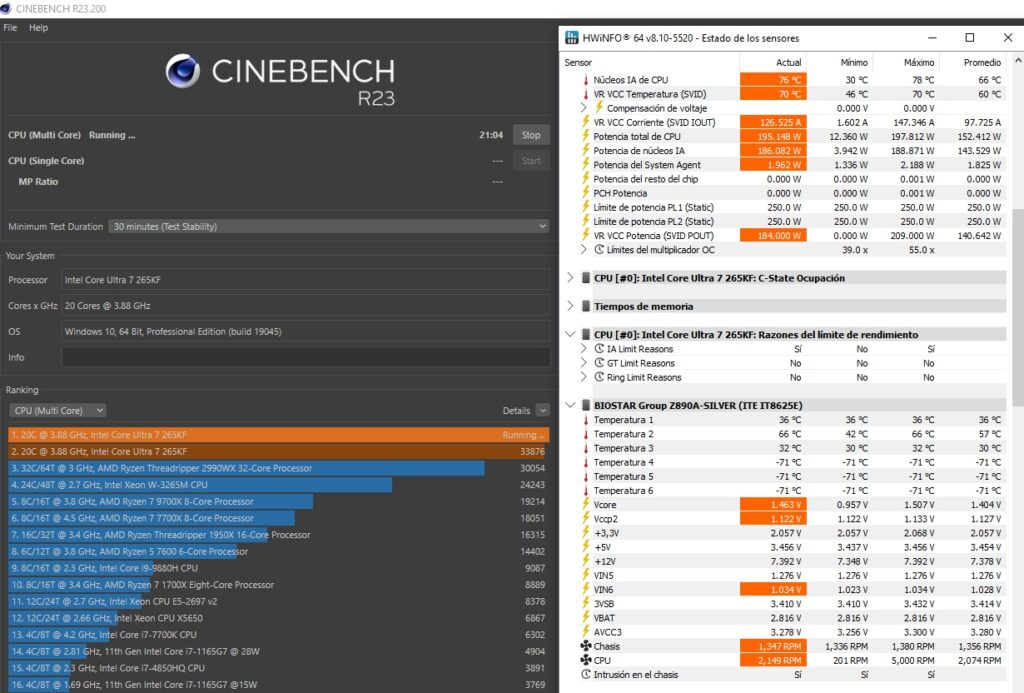Click thermometer icon beside Temperatura 2
This screenshot has width=1024, height=693.
coord(586,434)
